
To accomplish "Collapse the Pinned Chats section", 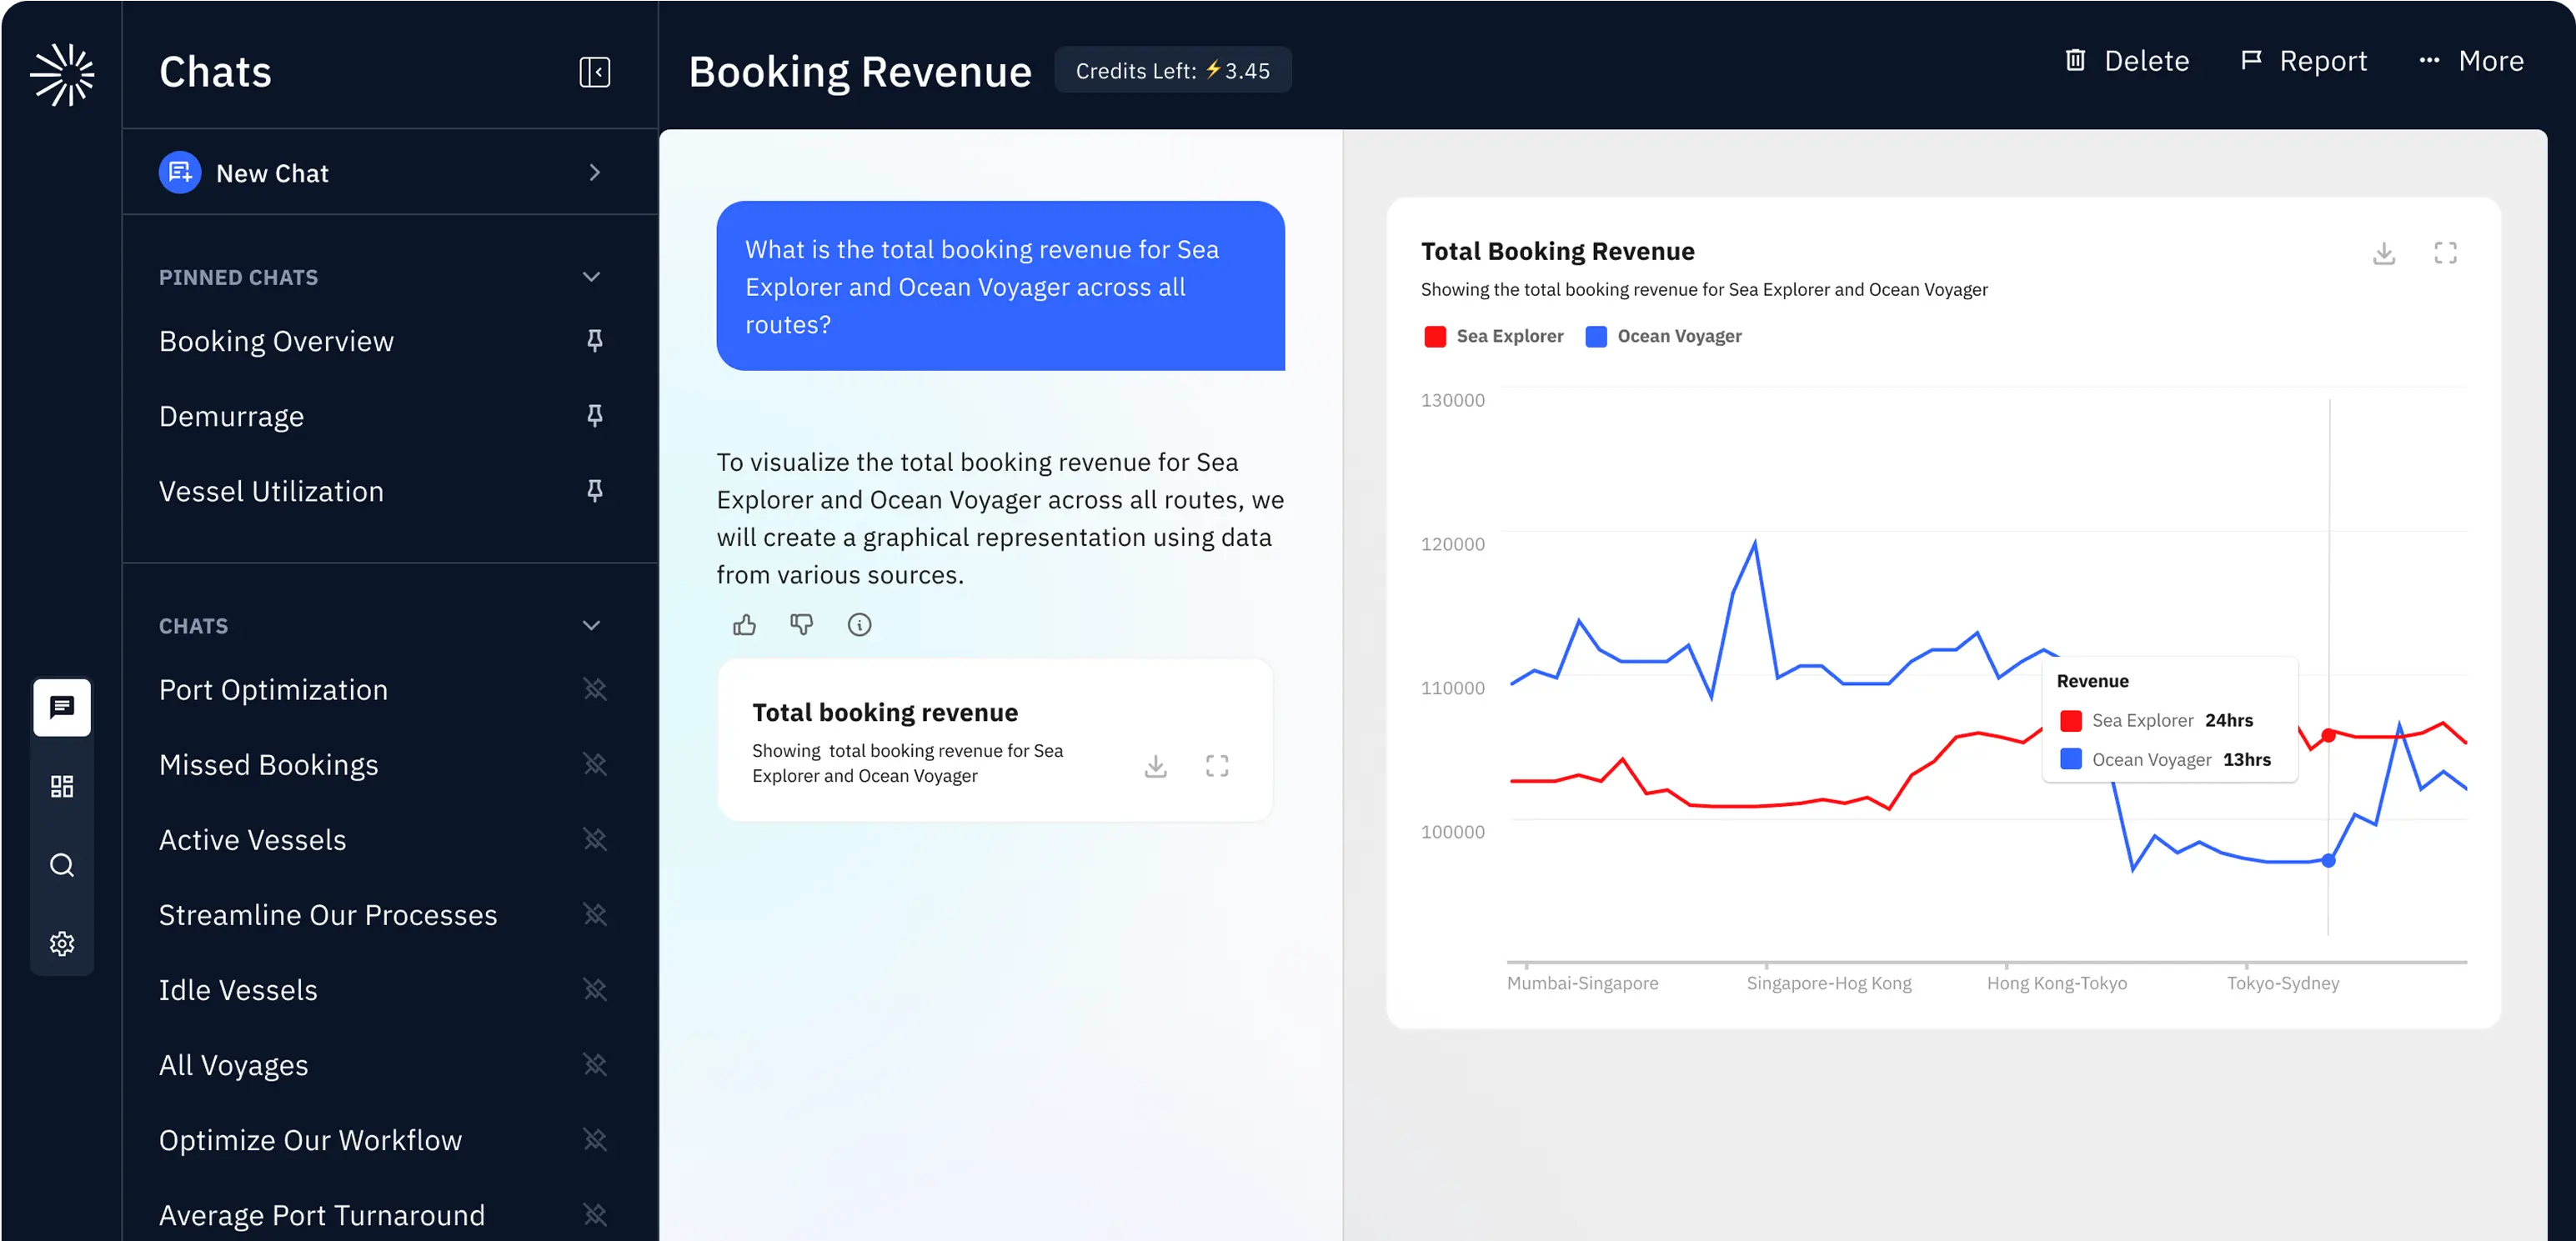I will pos(591,277).
